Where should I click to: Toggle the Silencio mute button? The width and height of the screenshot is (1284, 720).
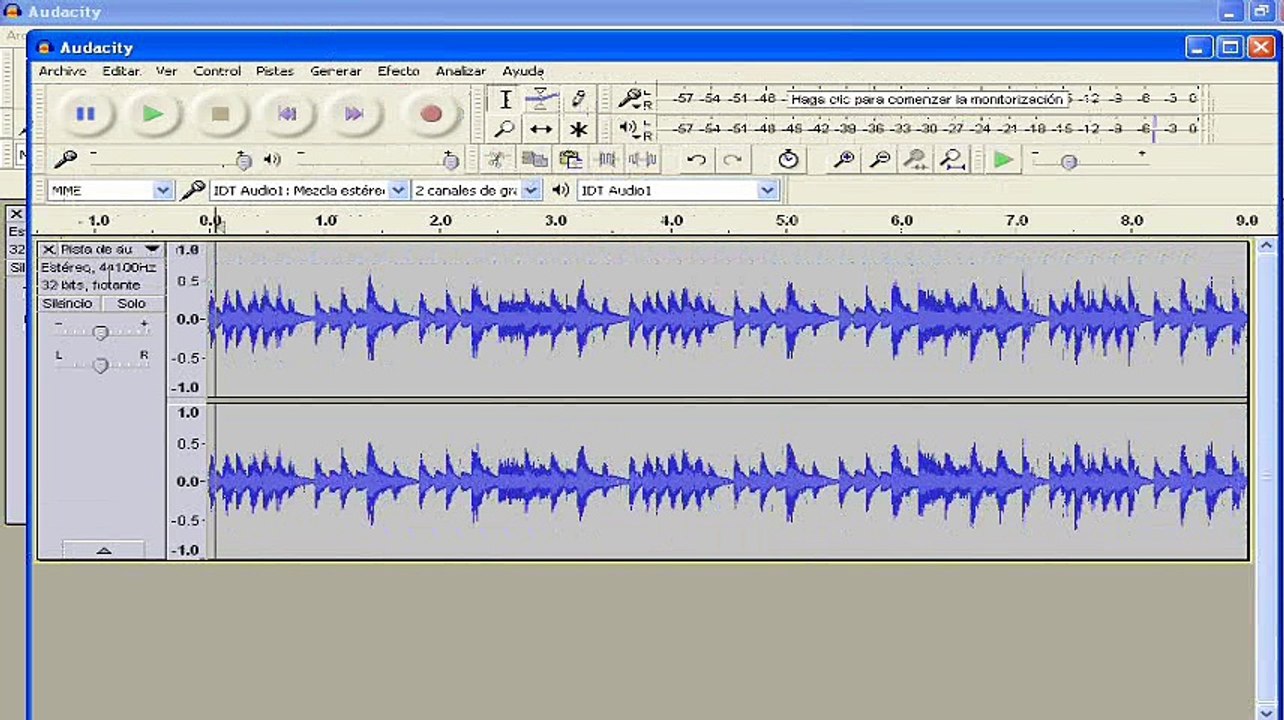68,303
